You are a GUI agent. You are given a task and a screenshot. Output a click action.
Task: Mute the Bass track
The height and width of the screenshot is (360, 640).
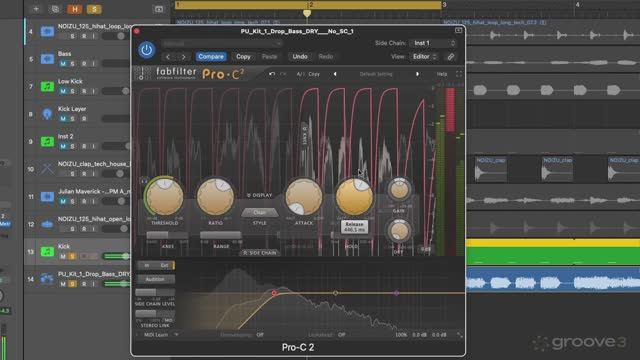click(63, 64)
